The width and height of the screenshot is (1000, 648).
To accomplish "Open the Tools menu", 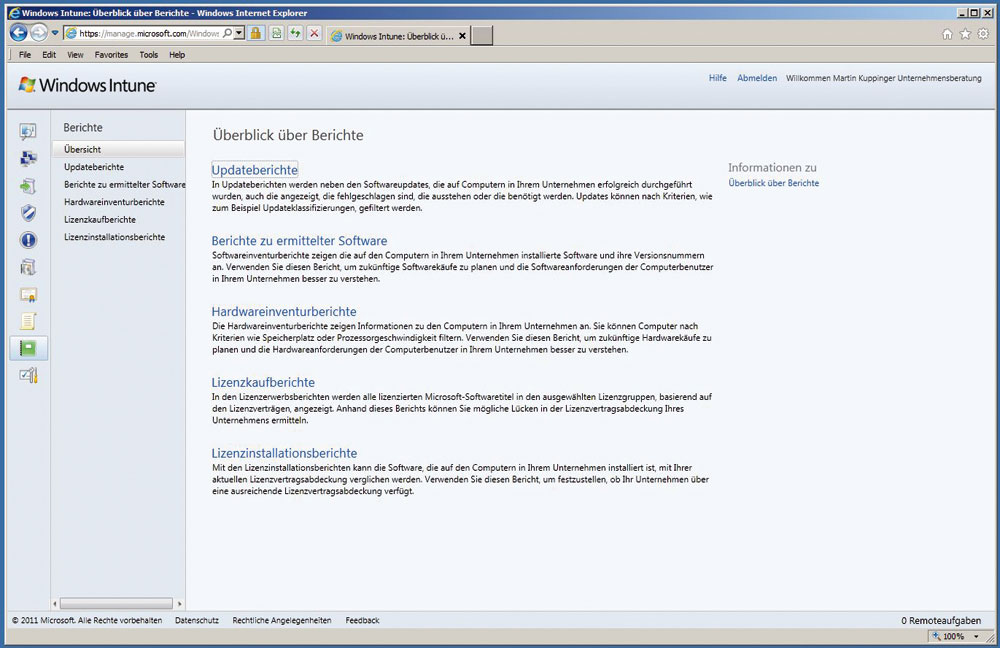I will point(149,55).
